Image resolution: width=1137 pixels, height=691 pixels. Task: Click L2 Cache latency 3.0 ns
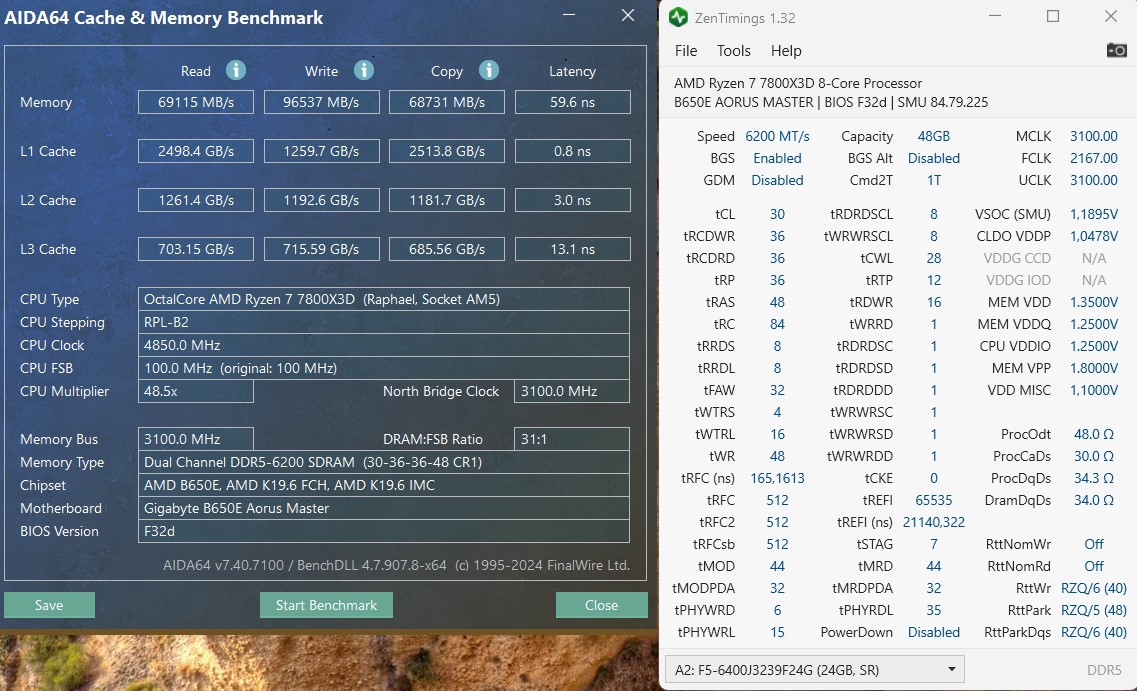(x=572, y=200)
